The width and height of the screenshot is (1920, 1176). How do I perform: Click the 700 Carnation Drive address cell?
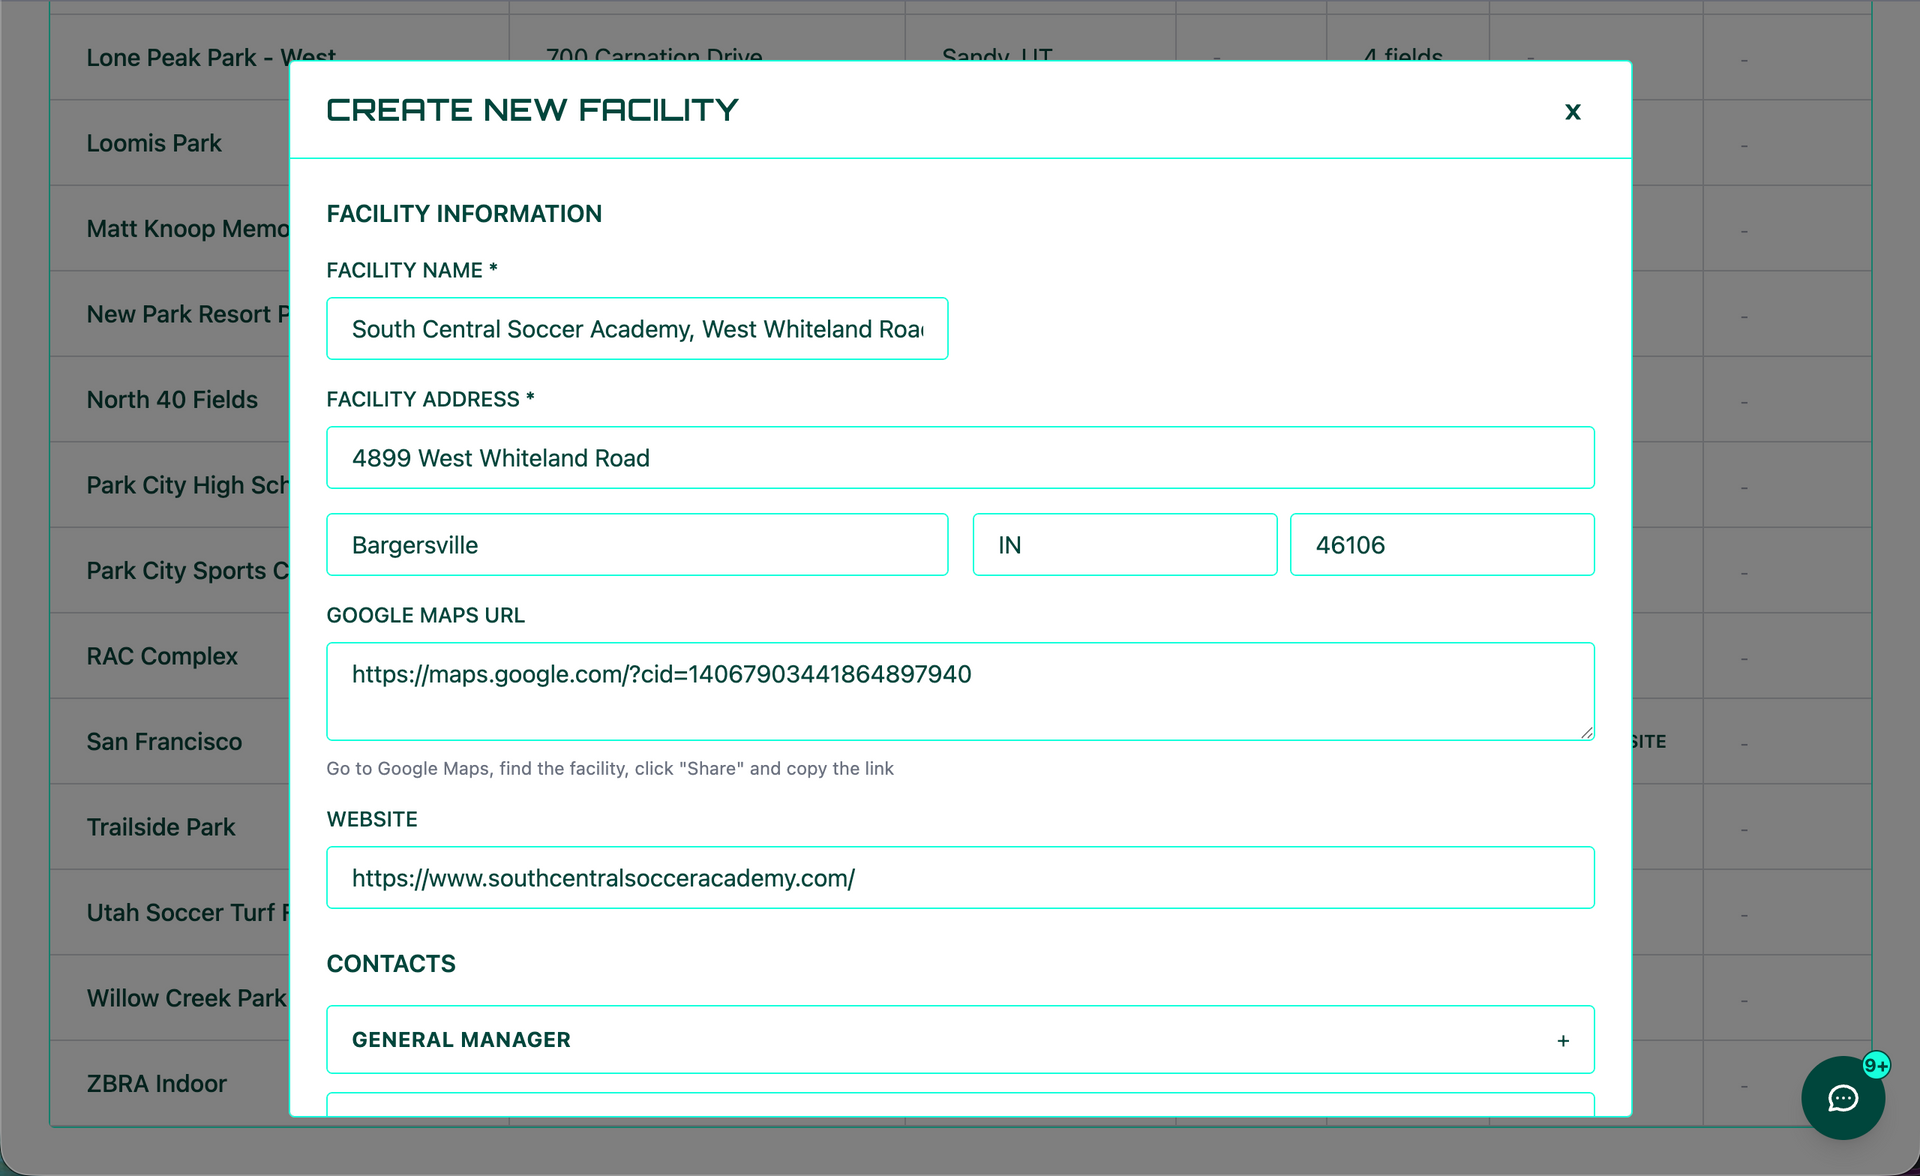654,56
